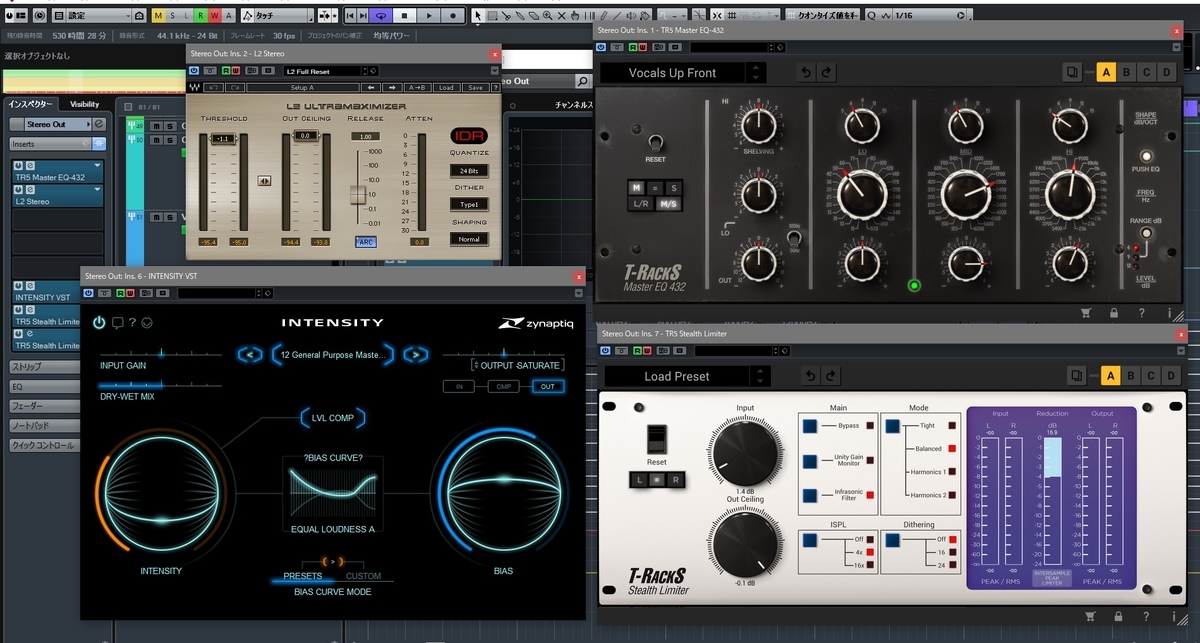The height and width of the screenshot is (643, 1200).
Task: Open the L2 Quantize 24 Bits selector
Action: 468,171
